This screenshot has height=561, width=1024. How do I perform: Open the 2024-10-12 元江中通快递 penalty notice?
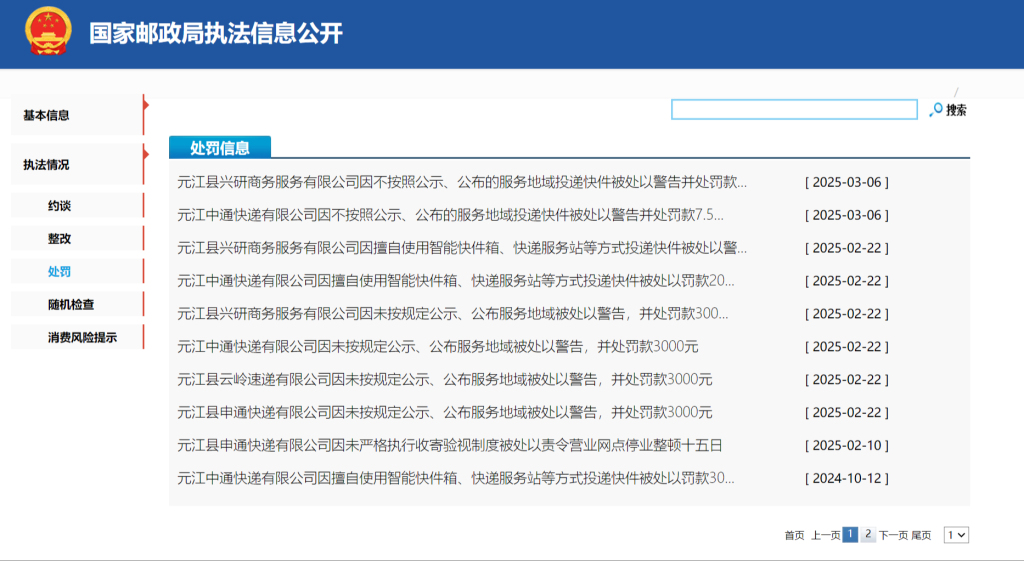pyautogui.click(x=455, y=478)
